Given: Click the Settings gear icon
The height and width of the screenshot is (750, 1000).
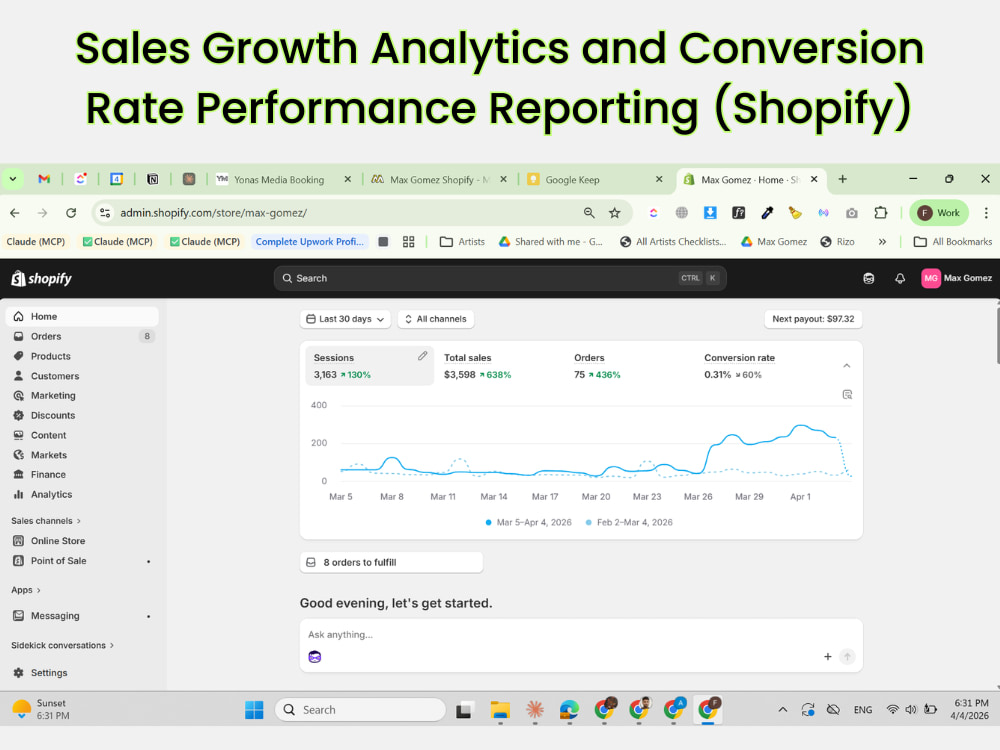Looking at the screenshot, I should (18, 673).
